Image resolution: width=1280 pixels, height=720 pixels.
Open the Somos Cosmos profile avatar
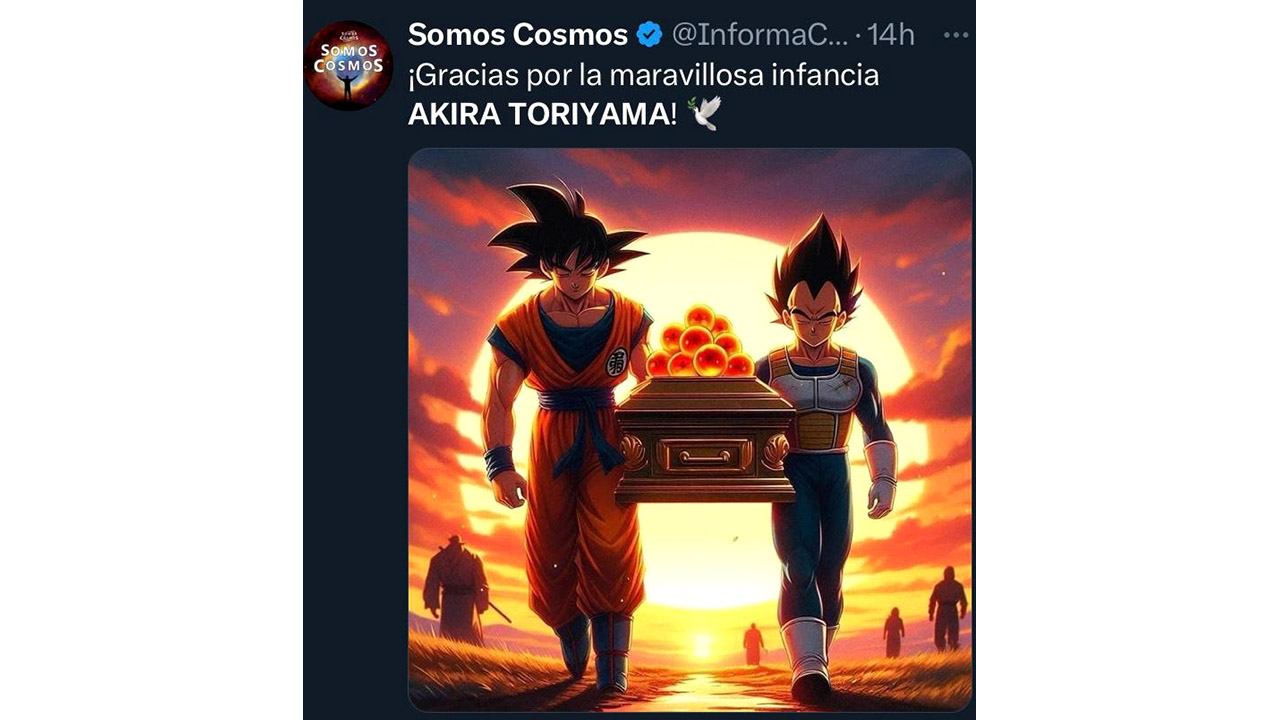tap(348, 65)
